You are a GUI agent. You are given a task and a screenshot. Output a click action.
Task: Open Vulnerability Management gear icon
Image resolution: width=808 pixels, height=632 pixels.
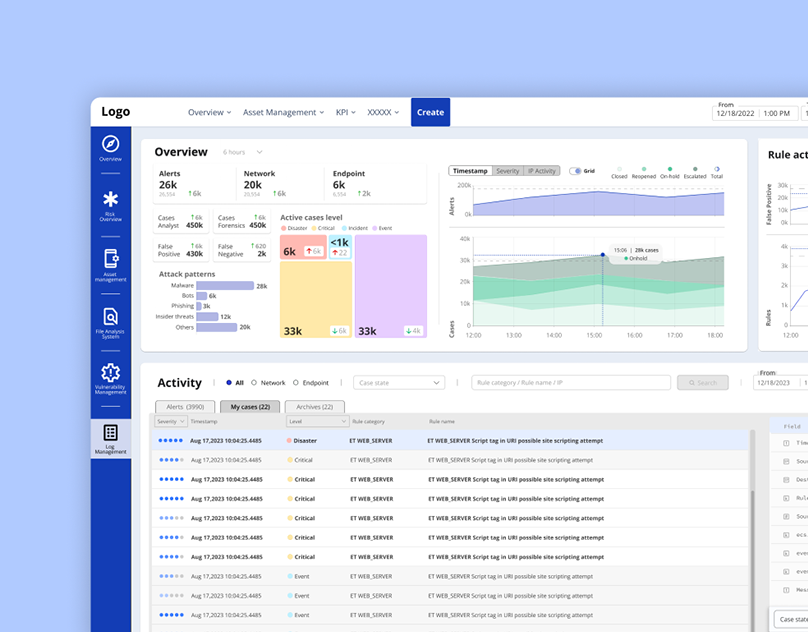(x=111, y=373)
